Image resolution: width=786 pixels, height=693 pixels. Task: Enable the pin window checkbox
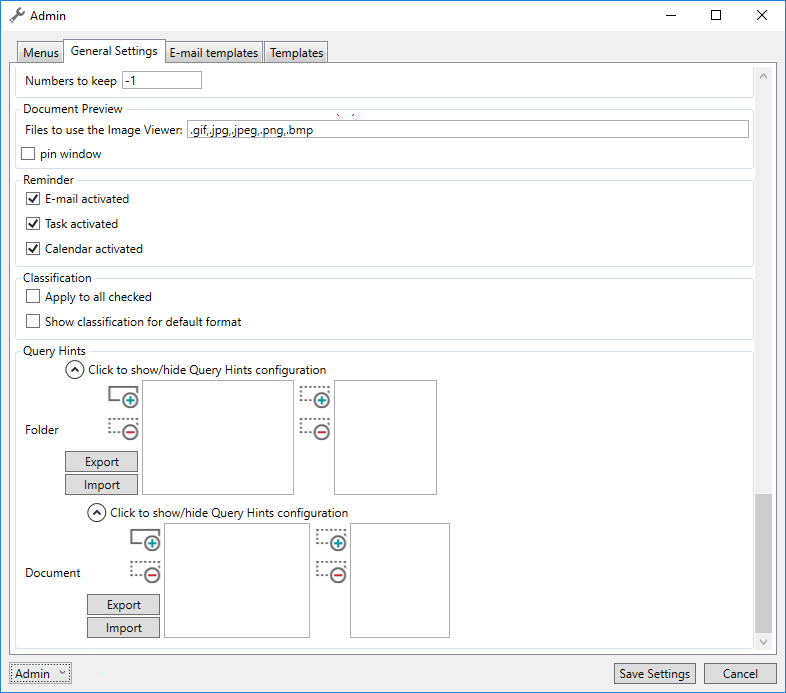[29, 154]
